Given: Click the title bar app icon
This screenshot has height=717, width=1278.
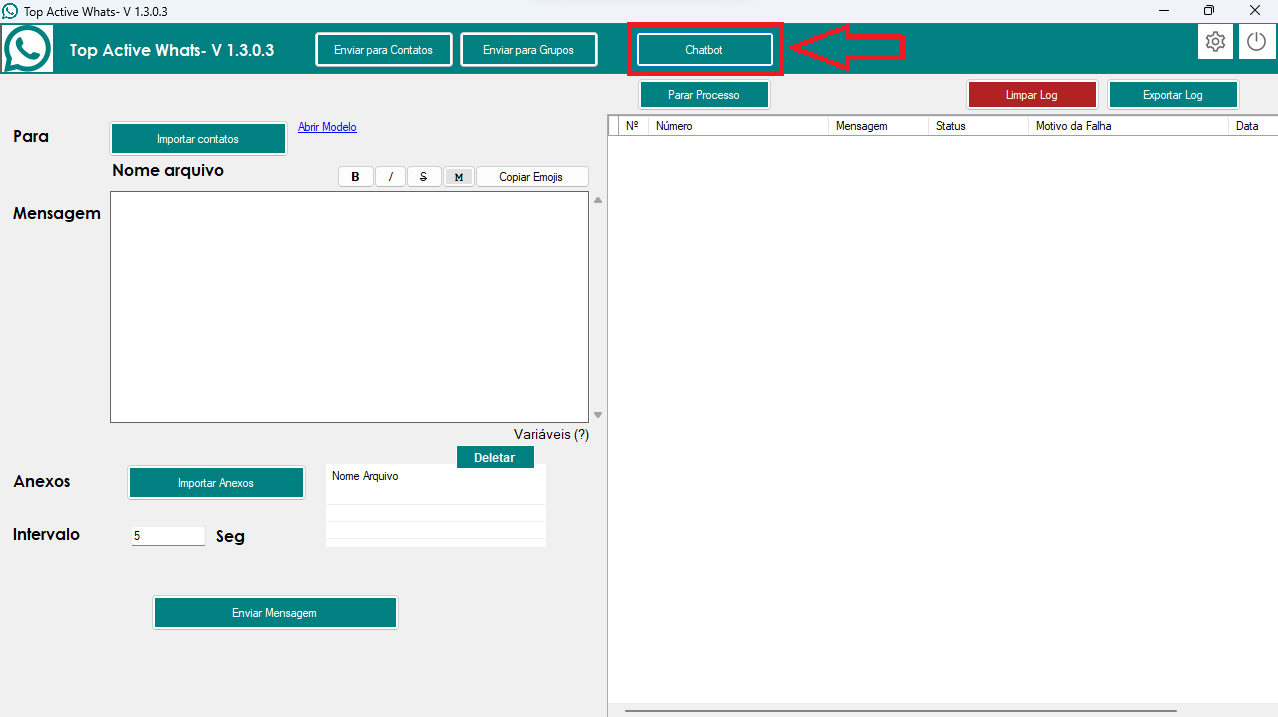Looking at the screenshot, I should point(10,11).
